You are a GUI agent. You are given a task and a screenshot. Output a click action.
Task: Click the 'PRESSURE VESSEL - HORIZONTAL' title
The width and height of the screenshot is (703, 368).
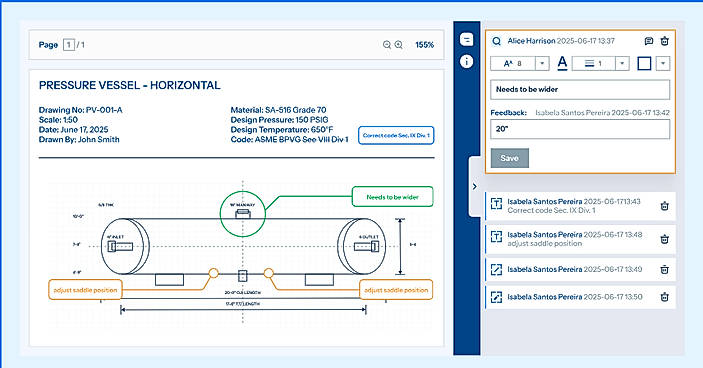(x=130, y=86)
